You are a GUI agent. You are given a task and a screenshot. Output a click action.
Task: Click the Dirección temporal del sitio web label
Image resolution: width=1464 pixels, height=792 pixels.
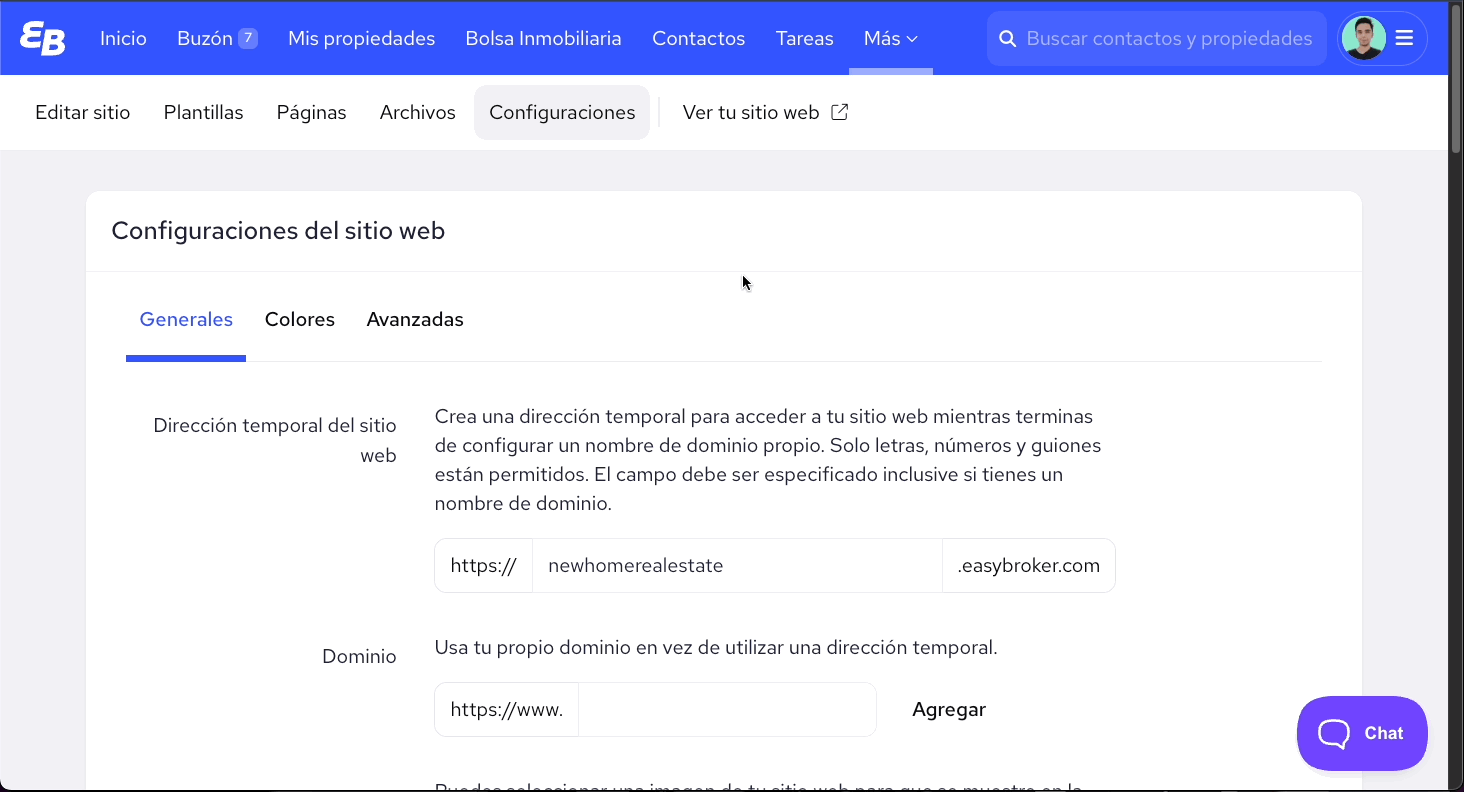[275, 440]
